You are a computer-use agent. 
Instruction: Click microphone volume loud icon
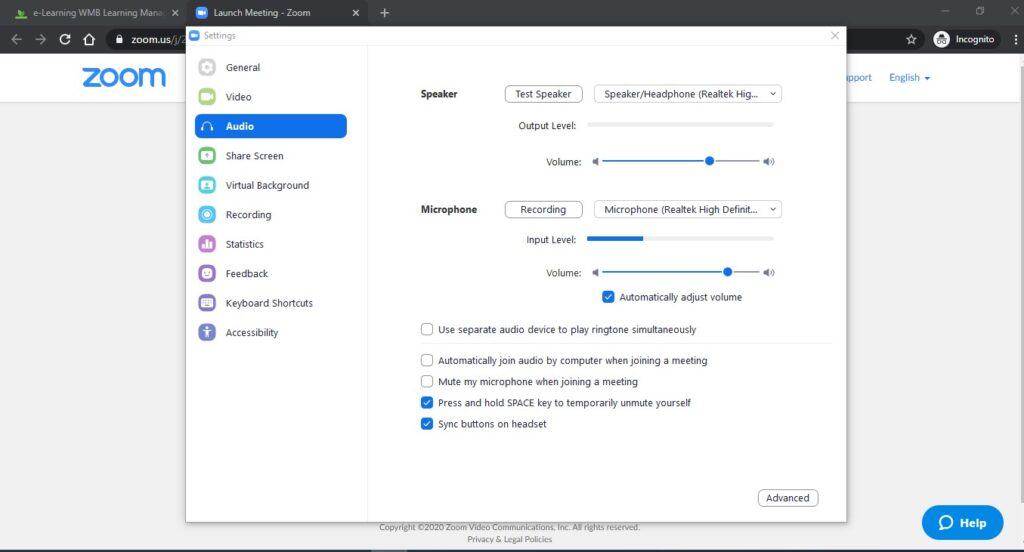click(769, 272)
